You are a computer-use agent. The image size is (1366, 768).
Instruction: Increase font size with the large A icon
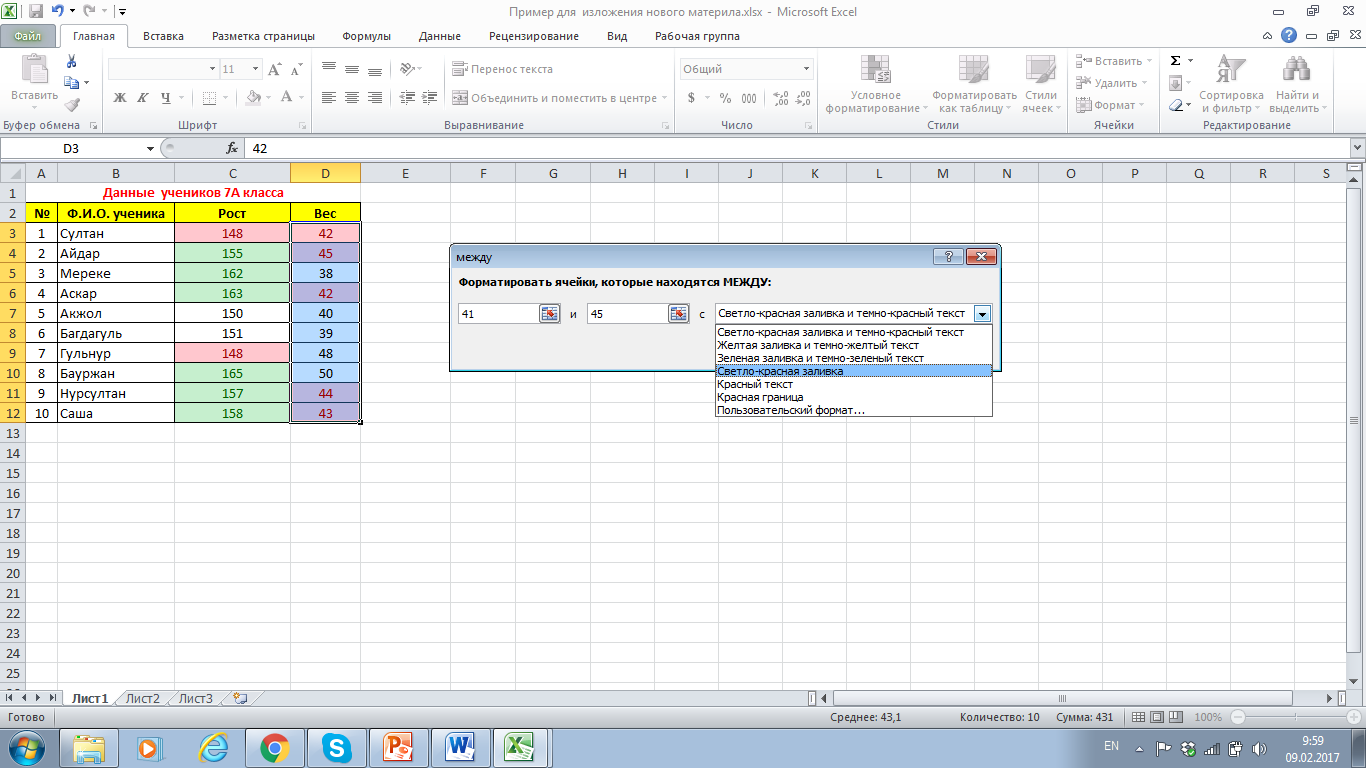[274, 70]
